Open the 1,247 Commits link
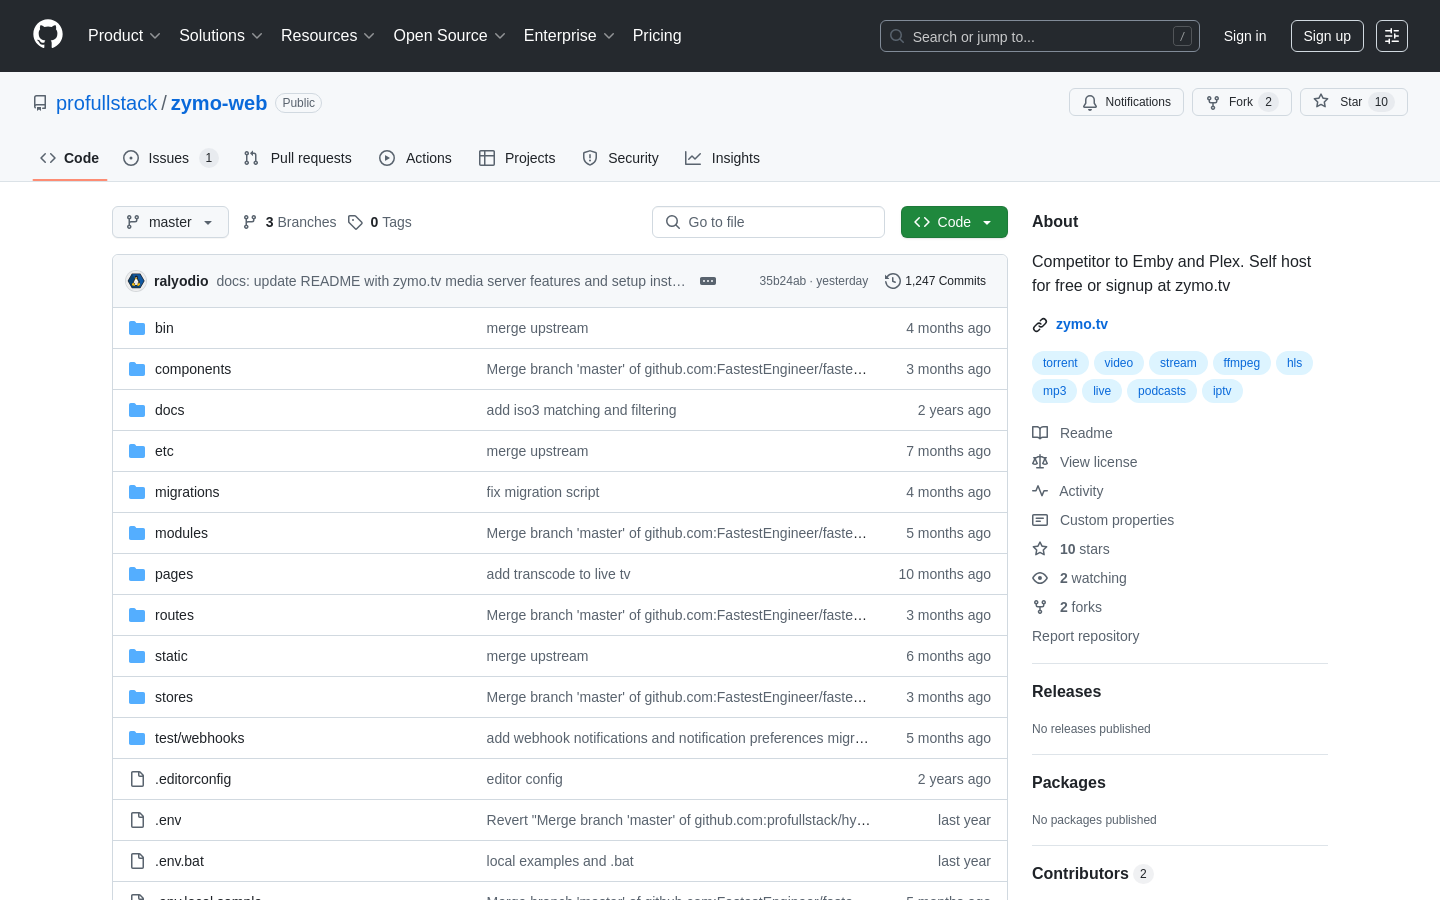 (x=936, y=281)
